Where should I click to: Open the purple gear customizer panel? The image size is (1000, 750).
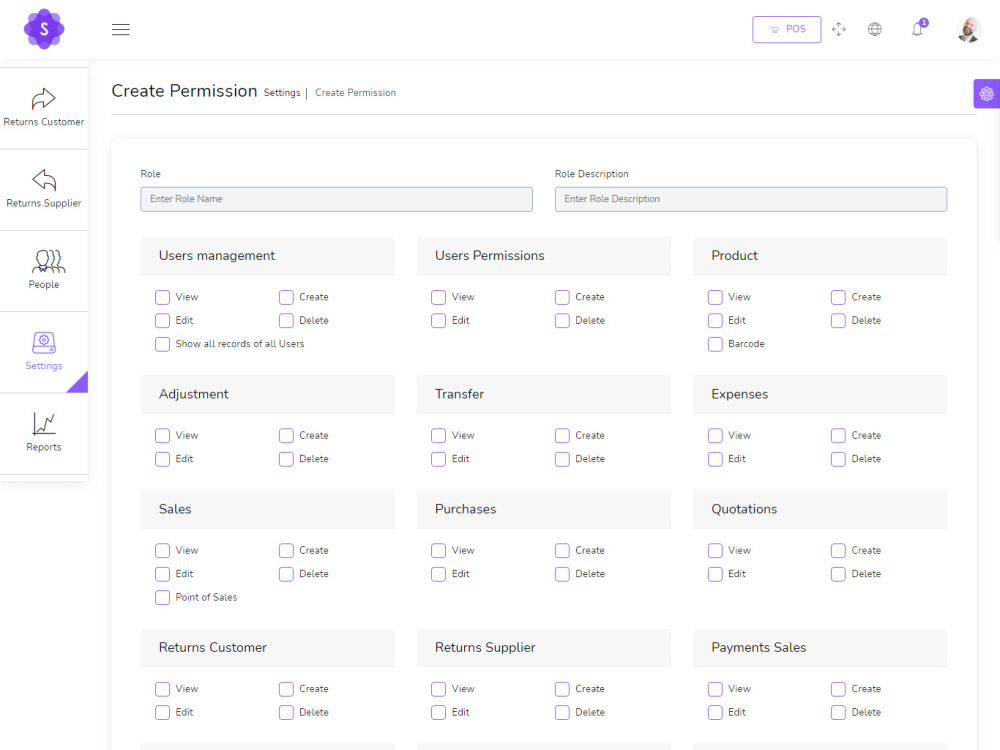(x=987, y=94)
